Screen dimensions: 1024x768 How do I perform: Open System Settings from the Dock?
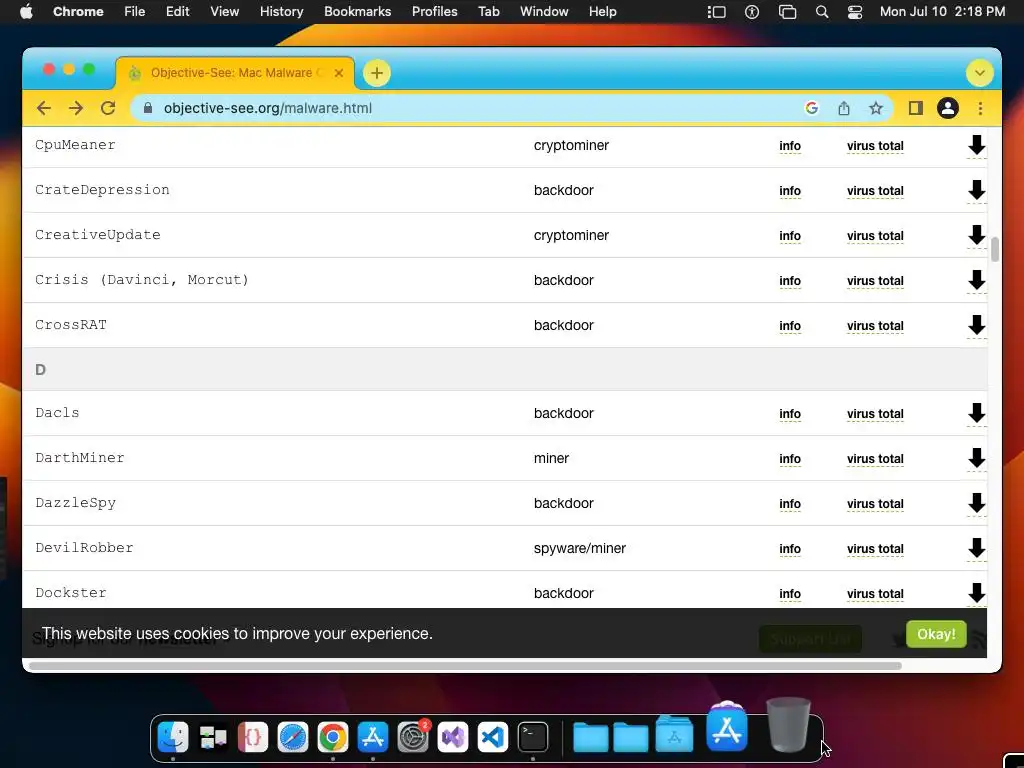tap(413, 737)
